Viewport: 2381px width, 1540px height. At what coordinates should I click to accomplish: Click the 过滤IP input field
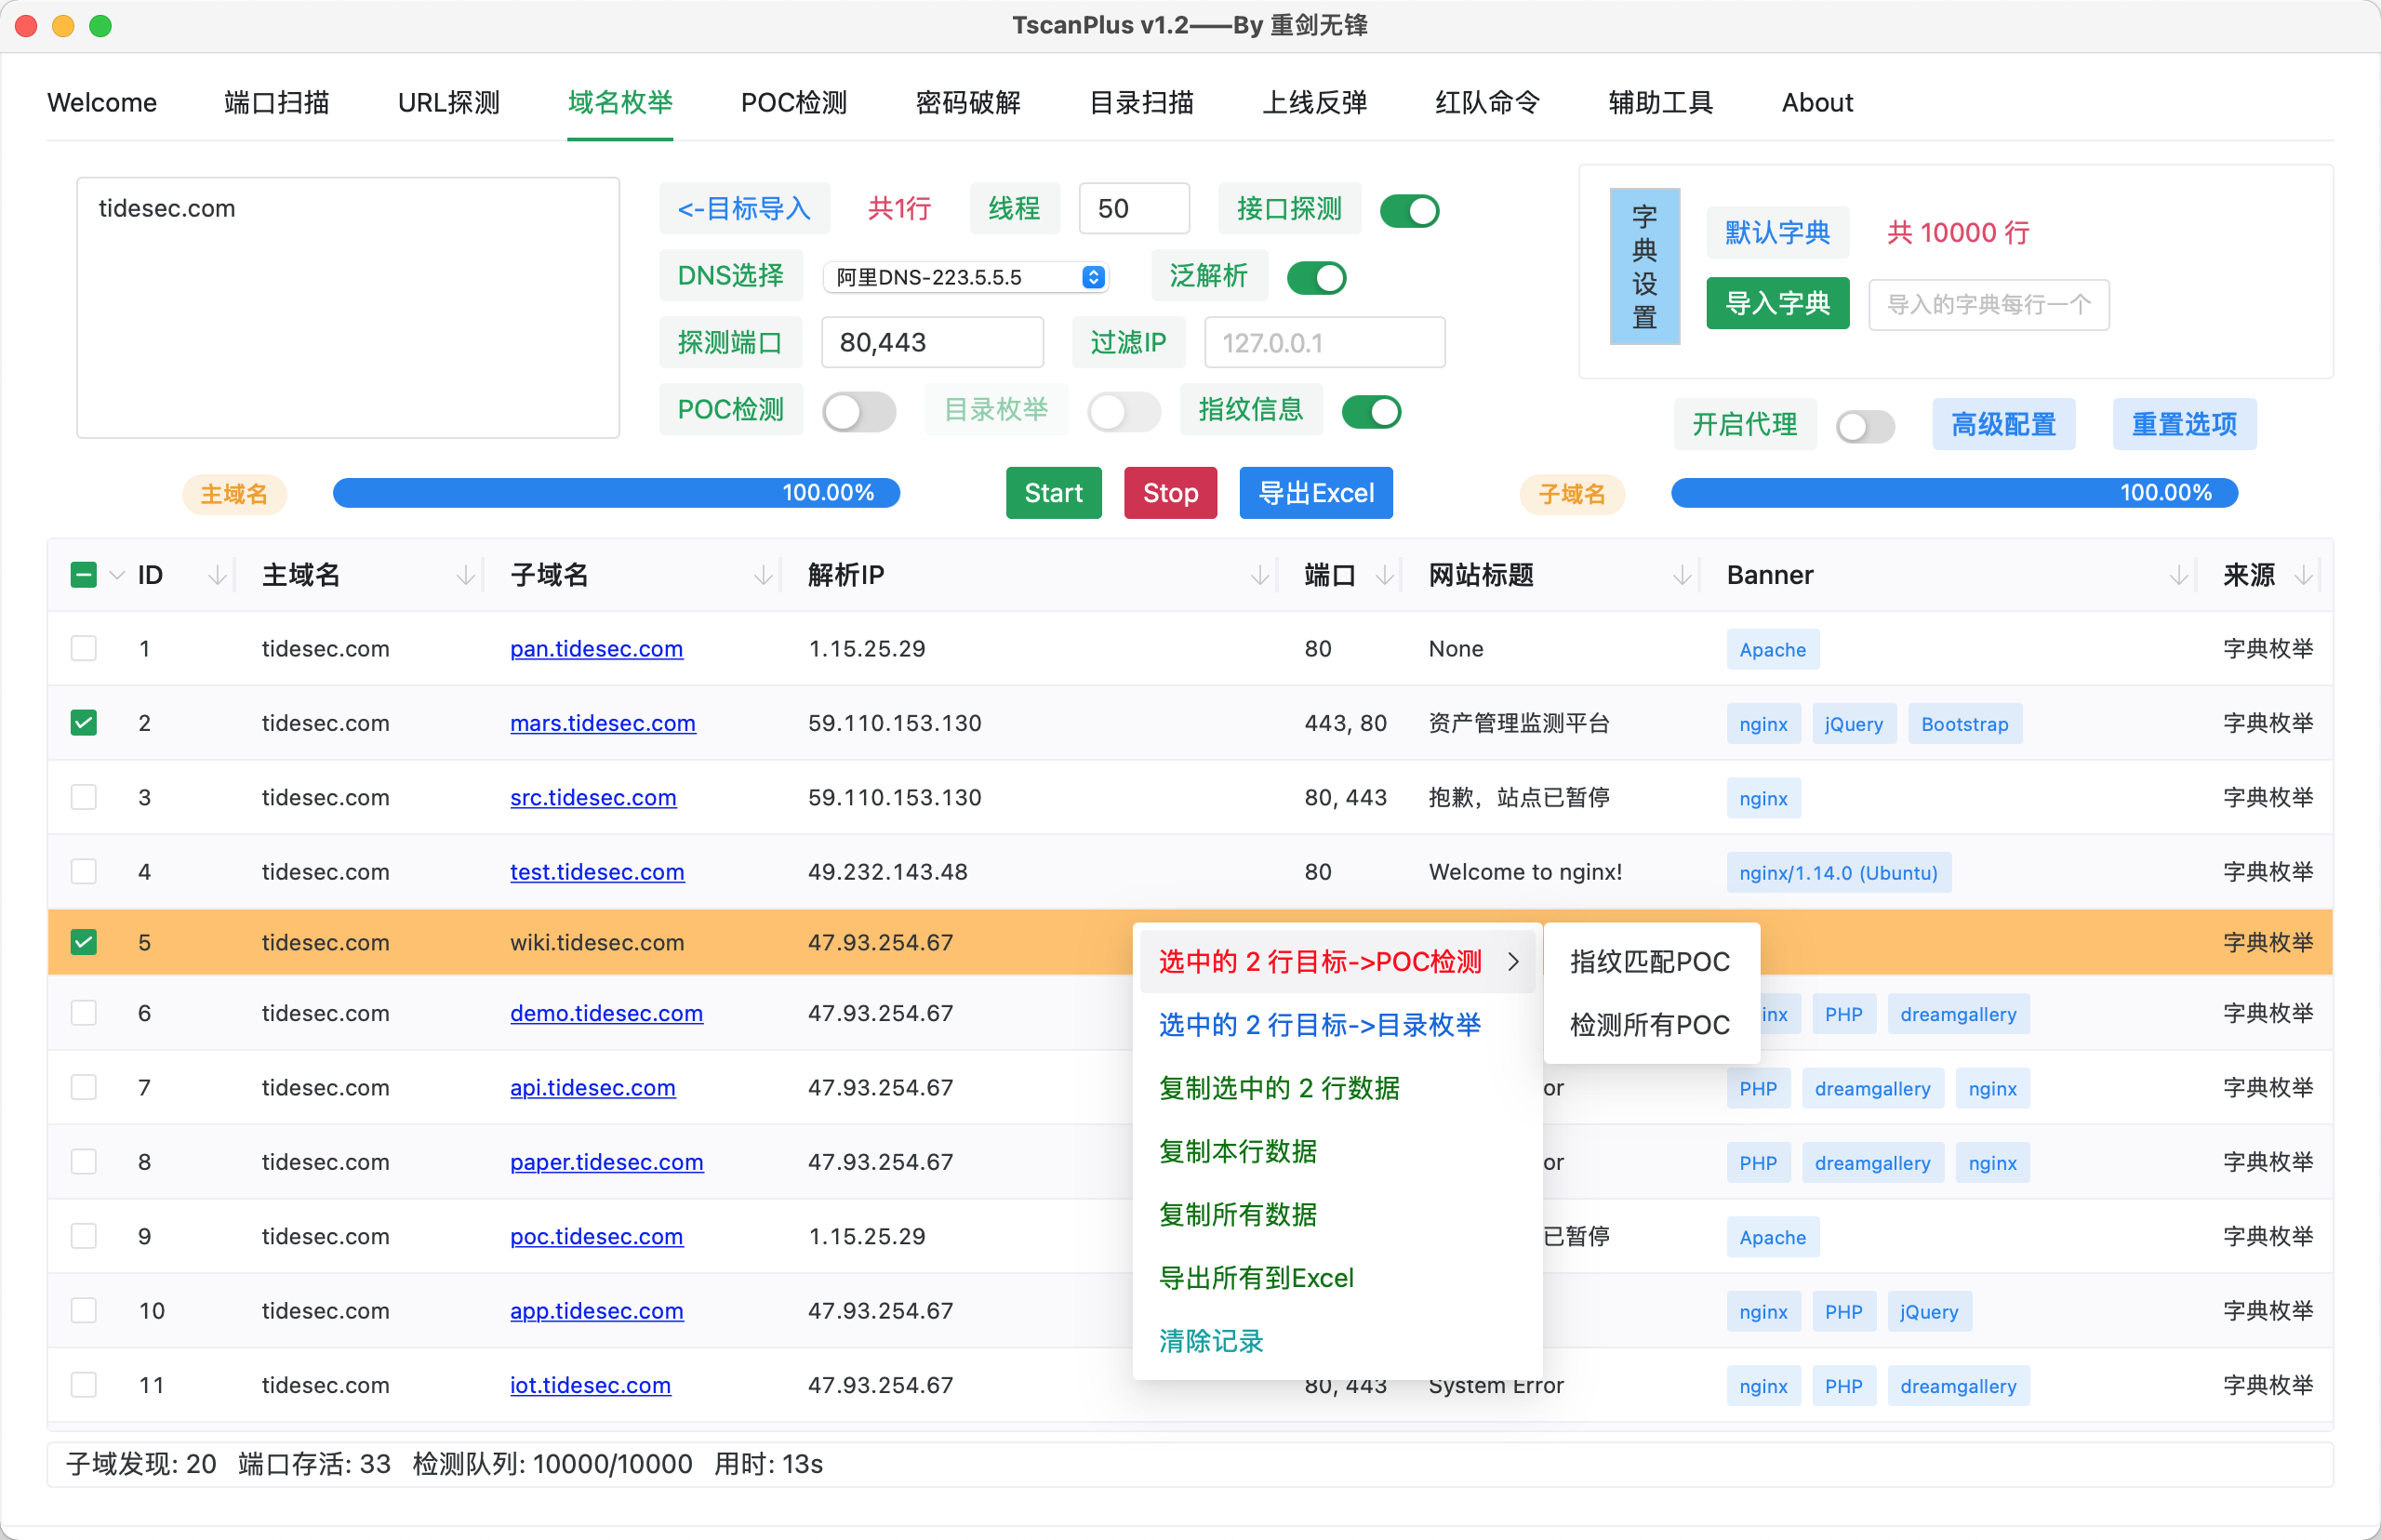[1323, 343]
